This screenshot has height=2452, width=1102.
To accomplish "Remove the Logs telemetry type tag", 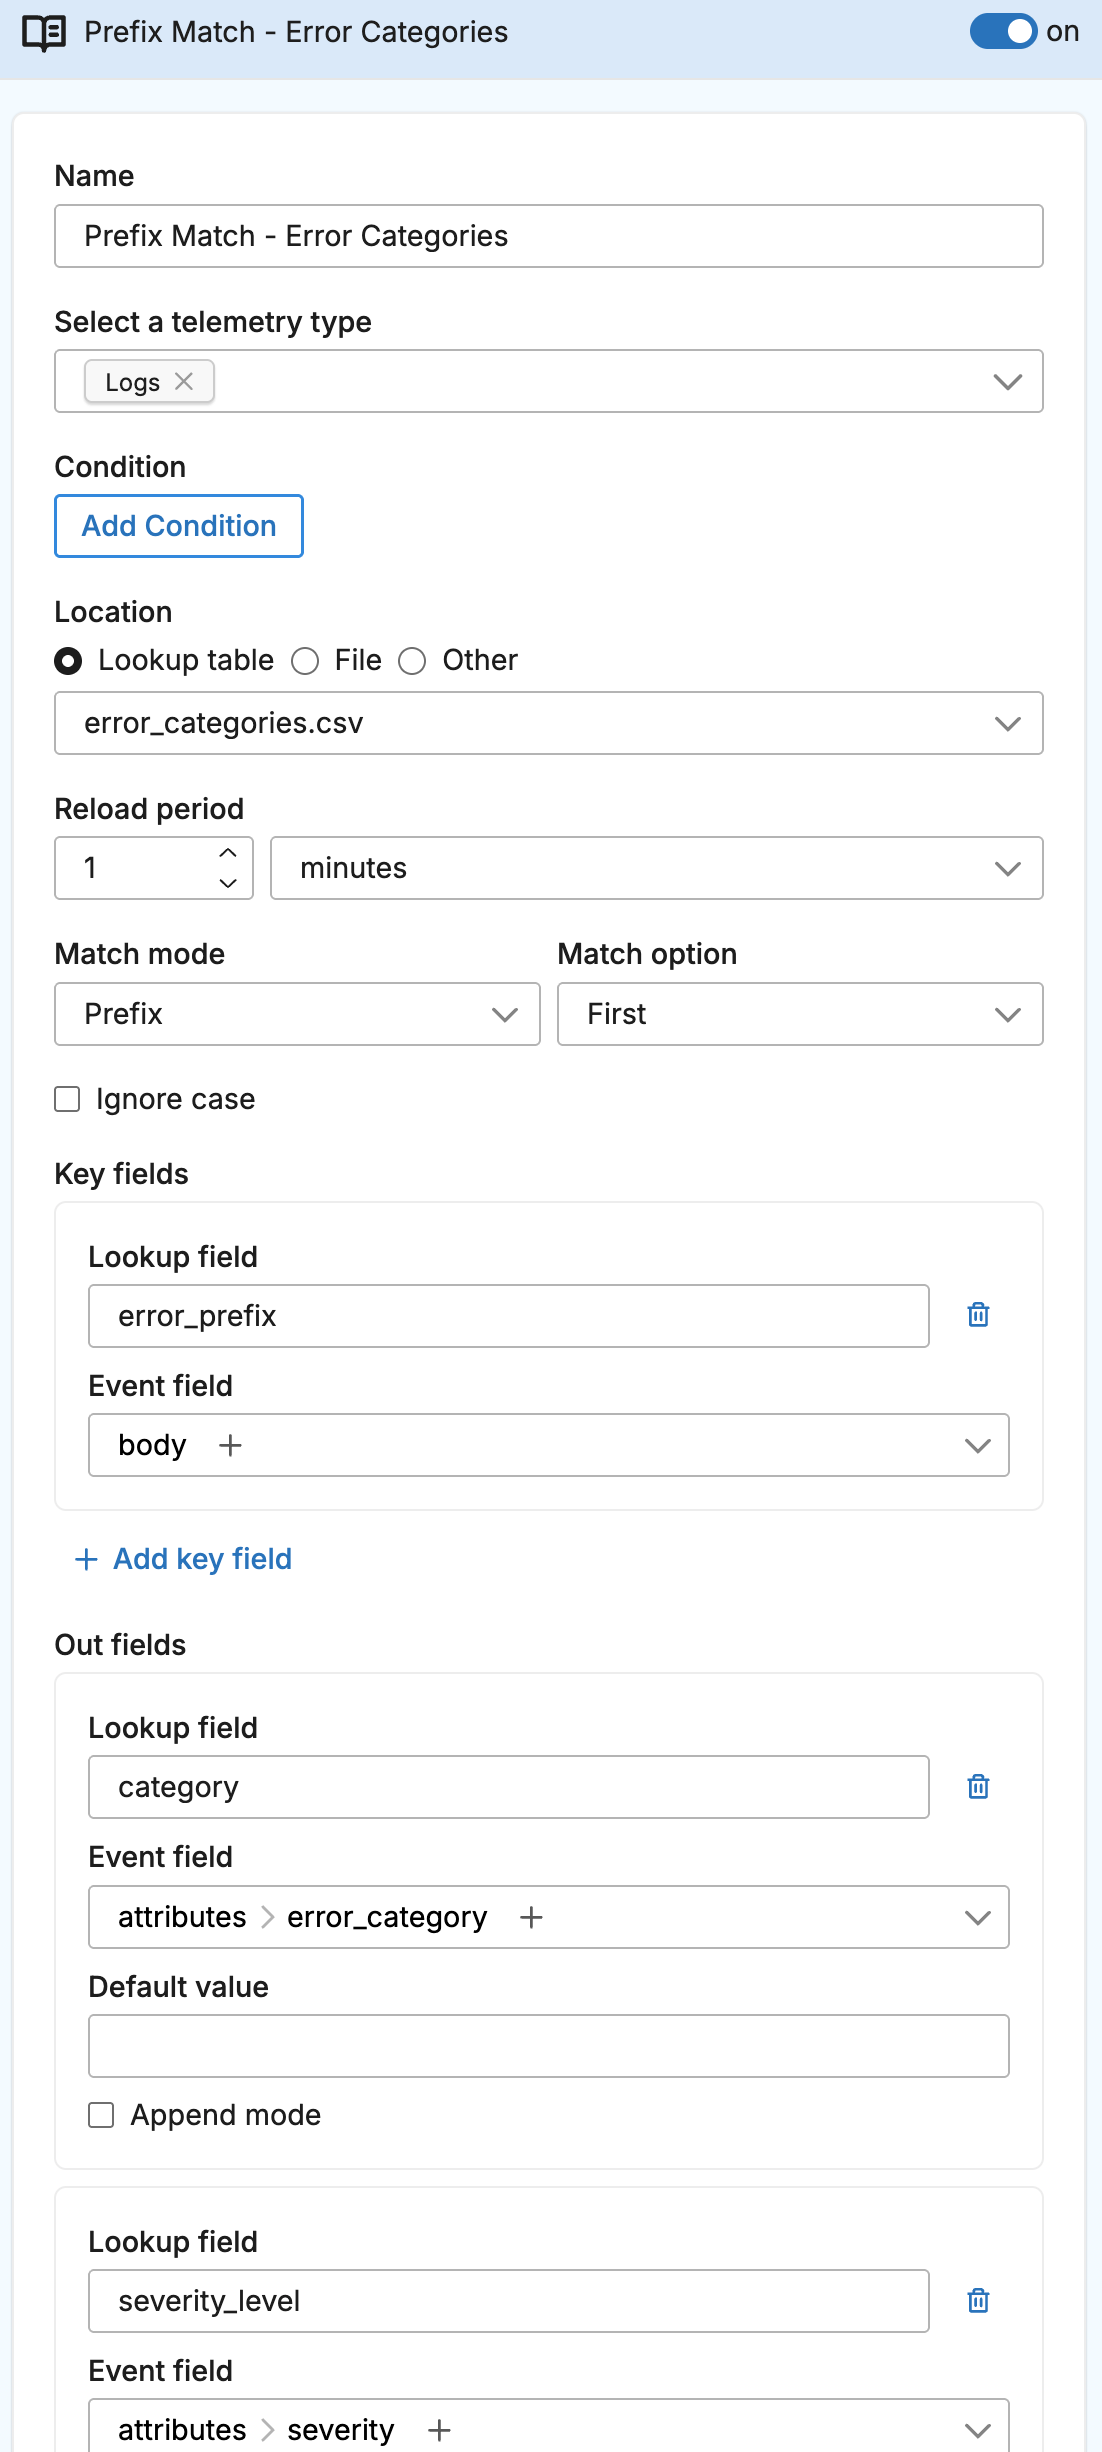I will [184, 381].
